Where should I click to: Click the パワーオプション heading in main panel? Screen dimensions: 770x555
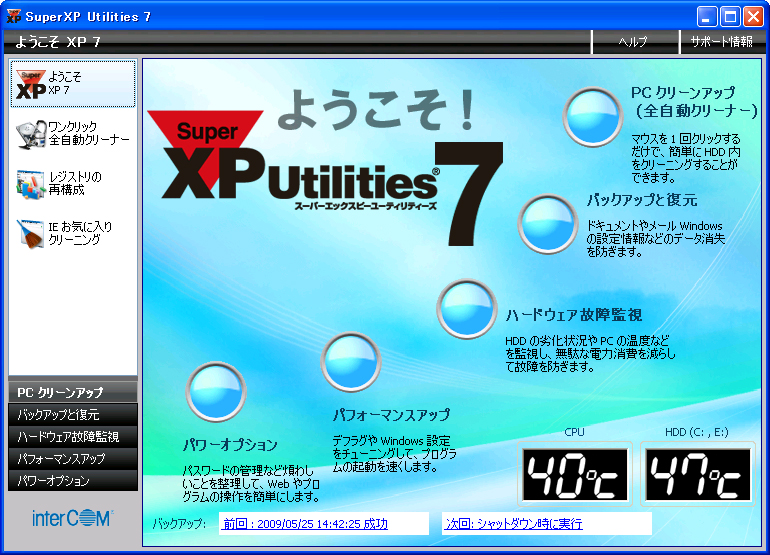230,445
